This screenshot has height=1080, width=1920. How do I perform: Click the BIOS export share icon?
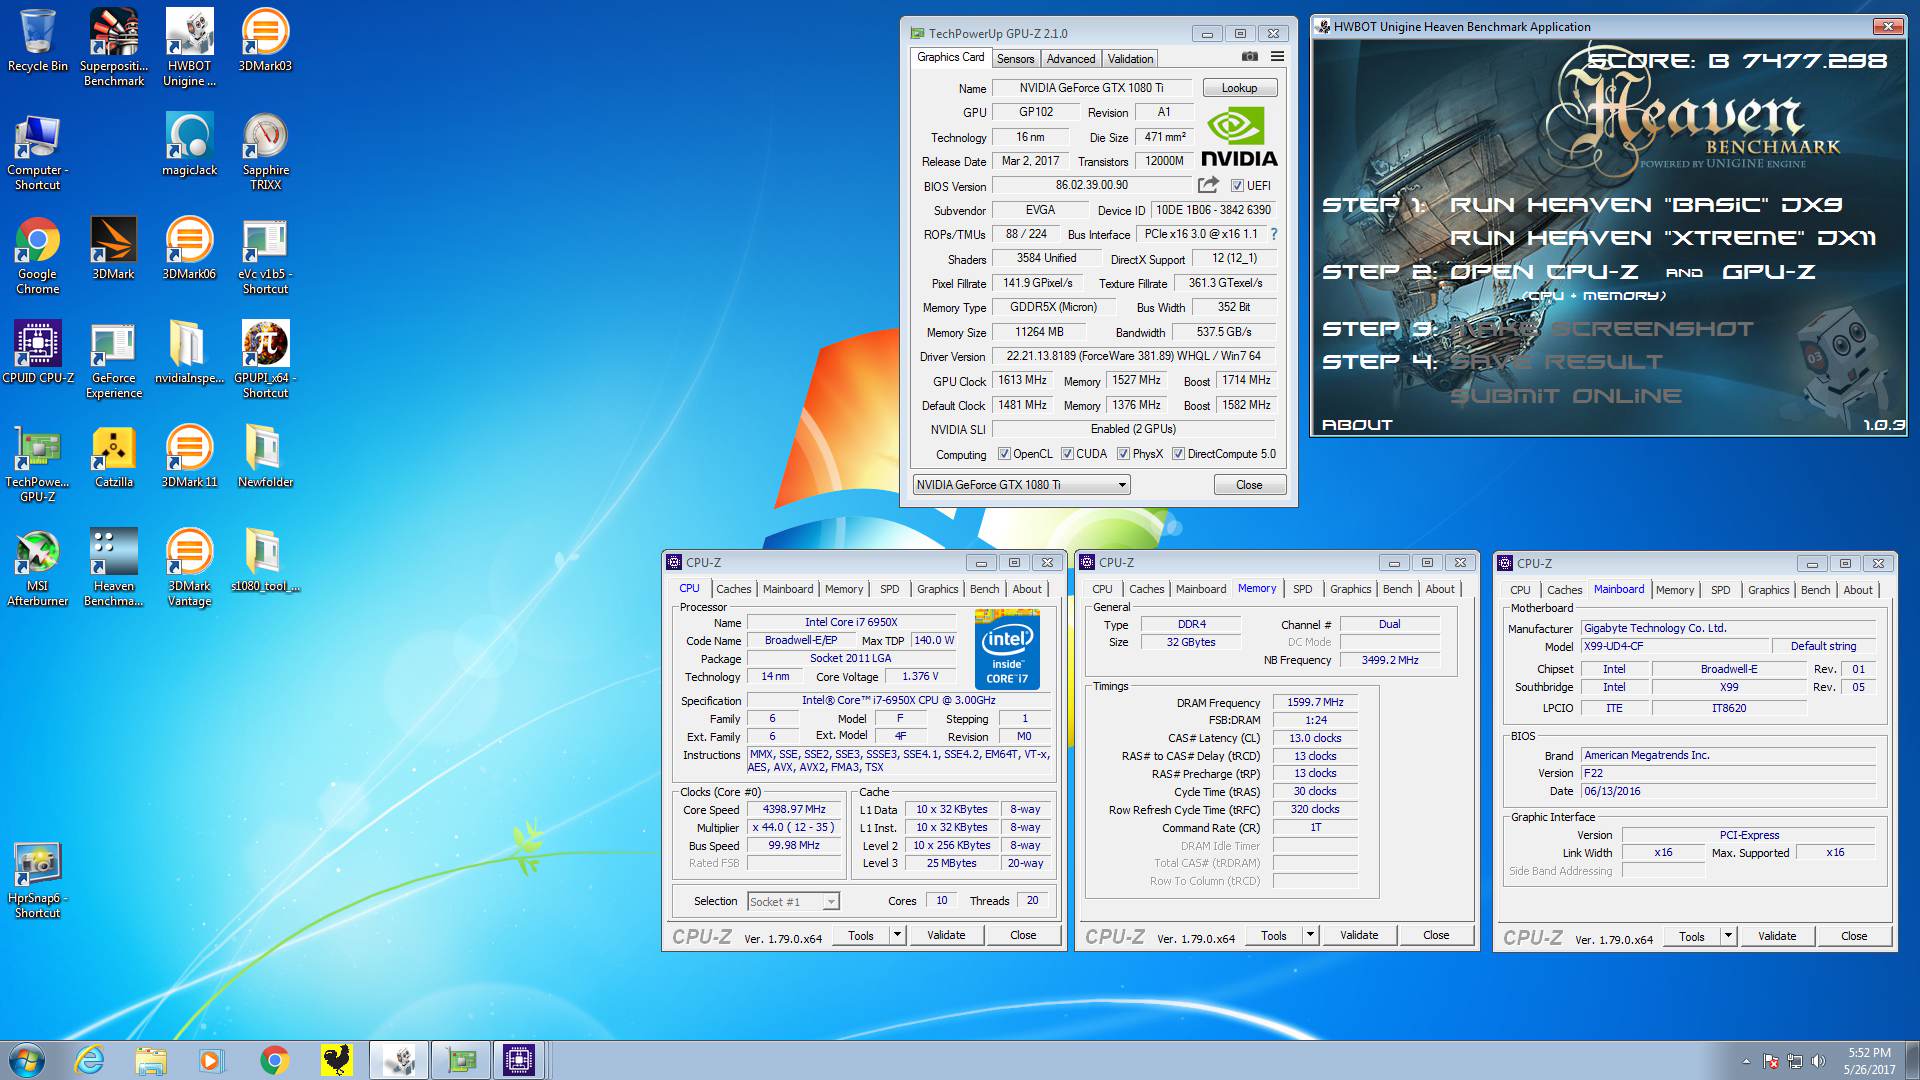pos(1208,185)
